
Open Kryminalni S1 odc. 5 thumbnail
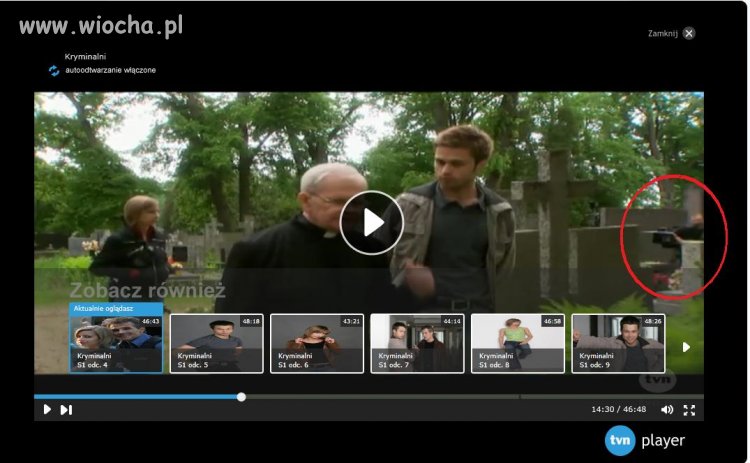217,343
